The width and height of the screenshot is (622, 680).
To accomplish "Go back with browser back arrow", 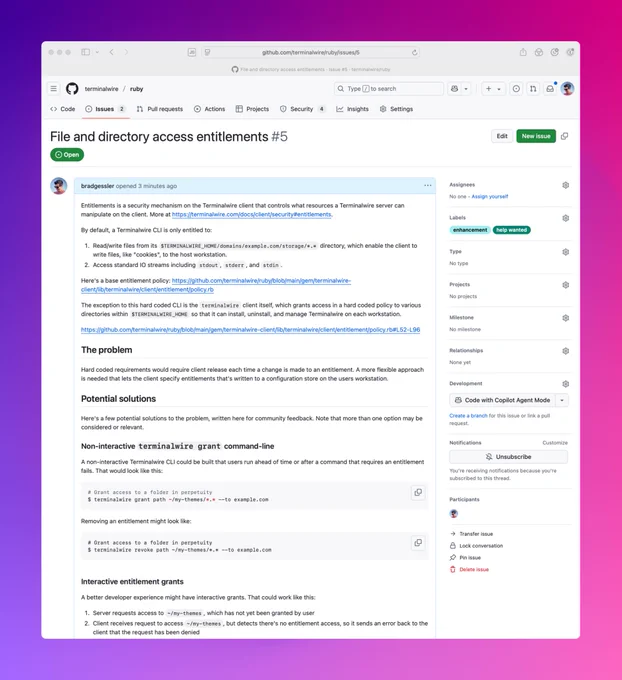I will click(111, 52).
